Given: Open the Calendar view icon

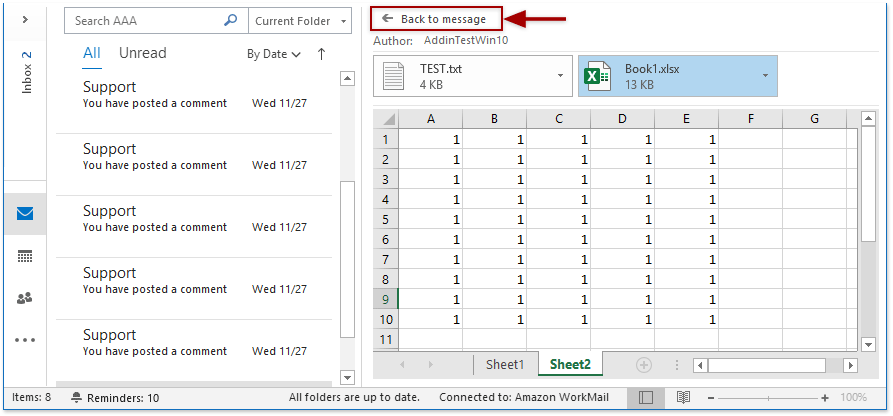Looking at the screenshot, I should [x=25, y=256].
